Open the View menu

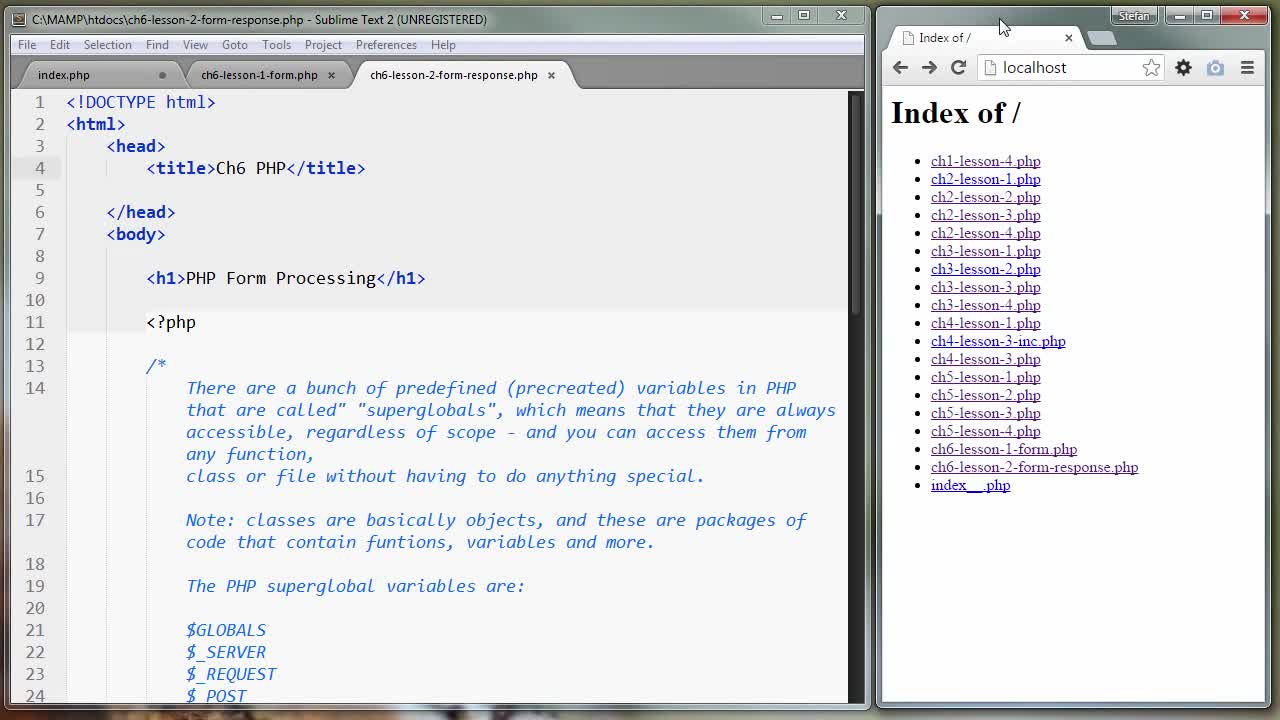[195, 45]
